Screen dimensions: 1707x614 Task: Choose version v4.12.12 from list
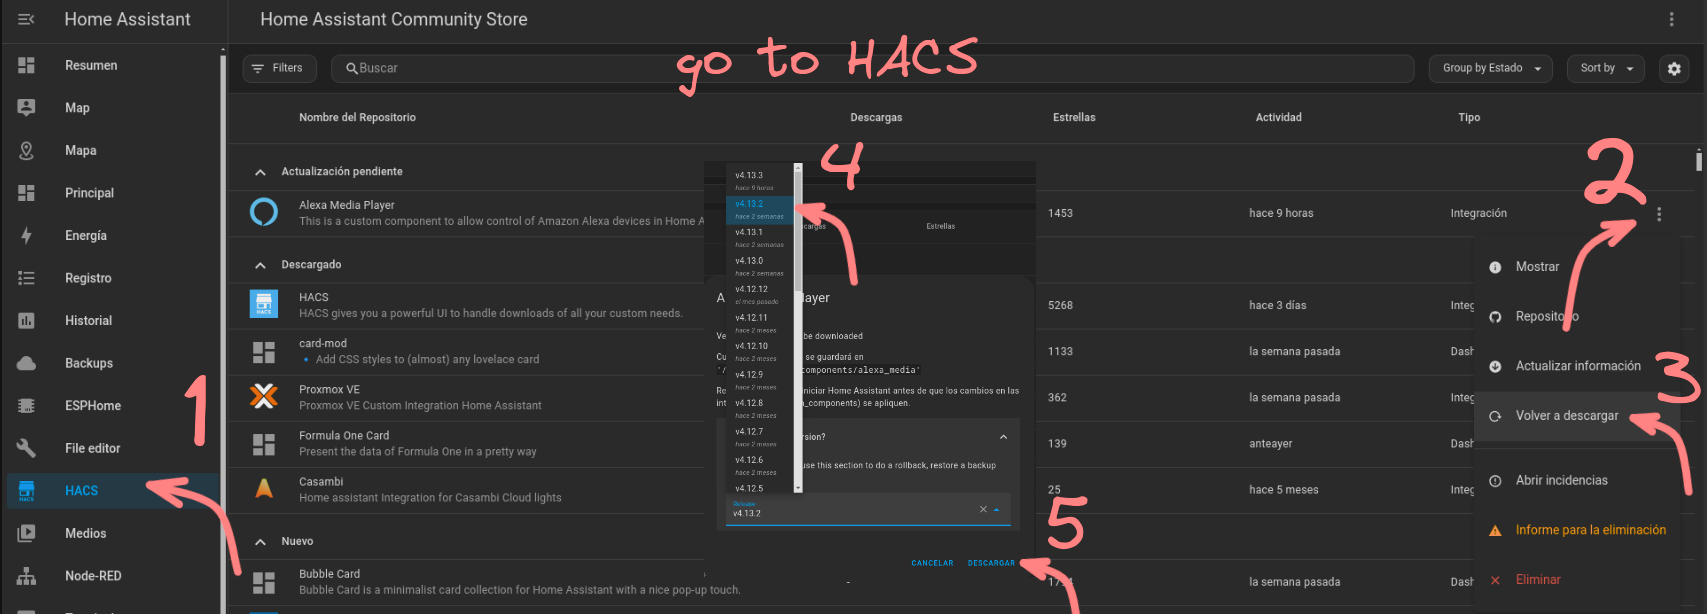[x=760, y=294]
